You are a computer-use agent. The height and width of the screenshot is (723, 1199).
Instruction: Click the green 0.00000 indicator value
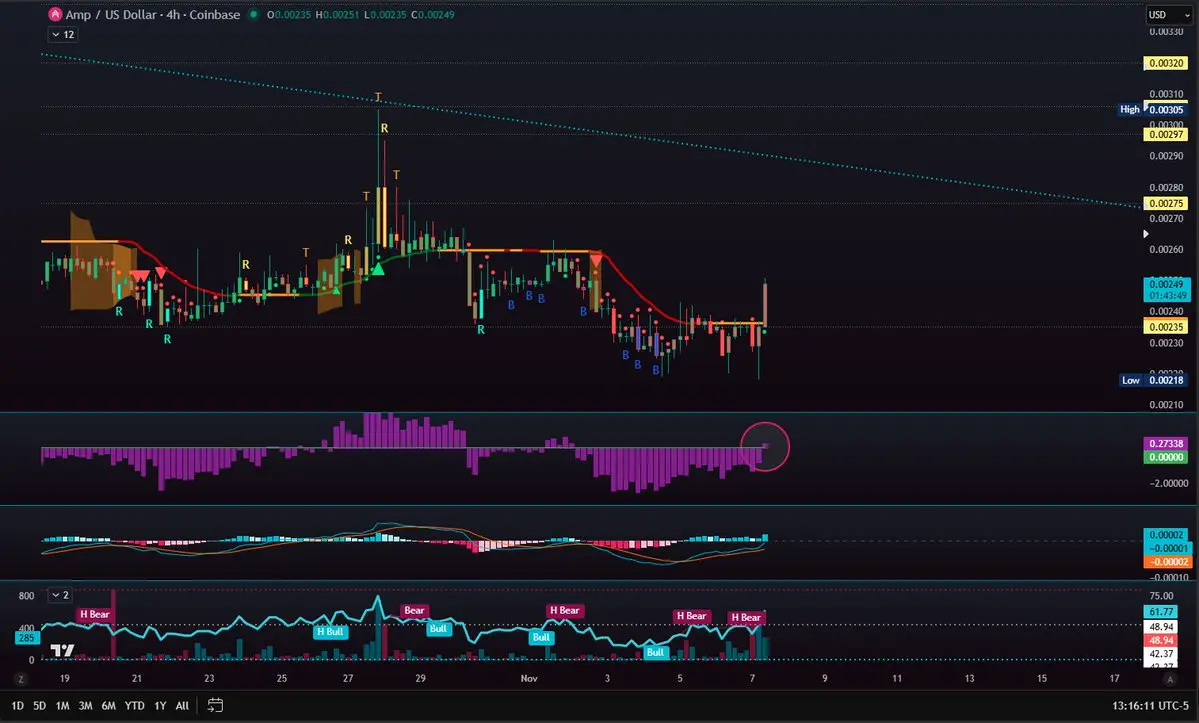(x=1166, y=457)
